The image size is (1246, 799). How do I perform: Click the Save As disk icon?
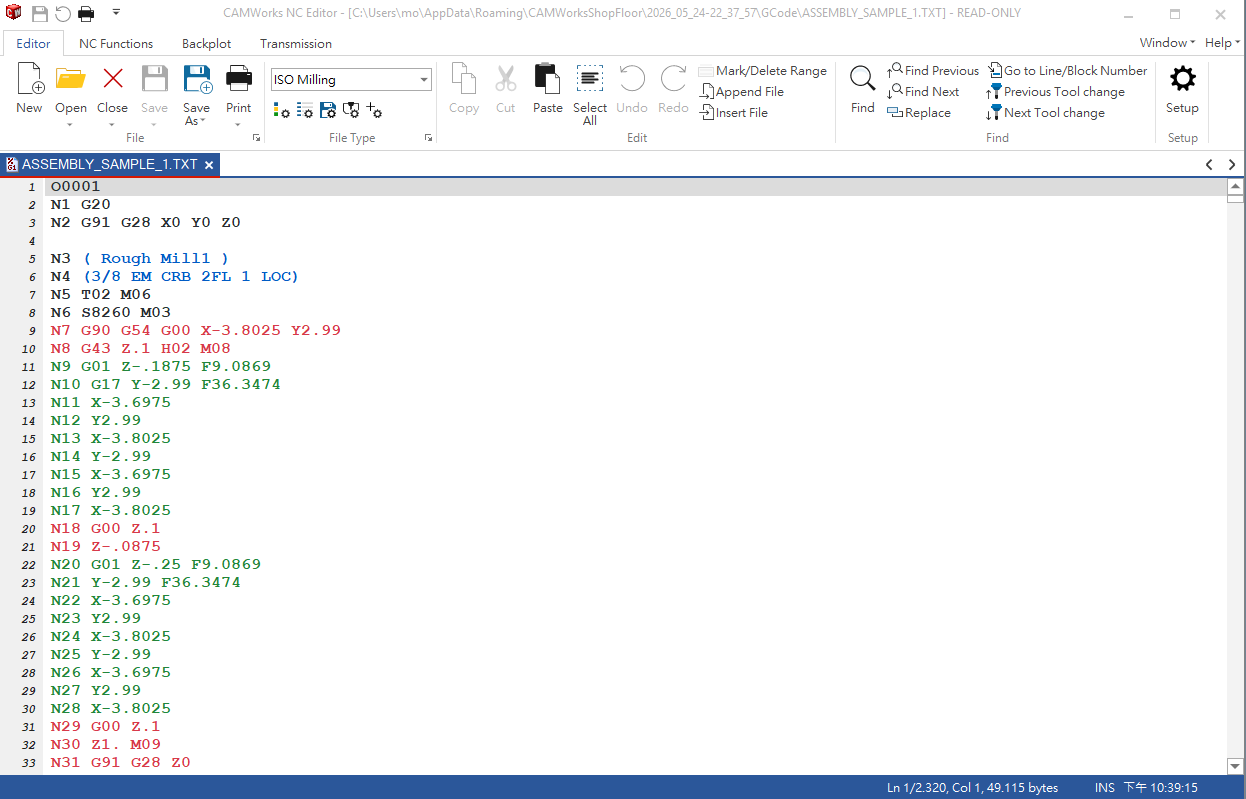pos(196,79)
